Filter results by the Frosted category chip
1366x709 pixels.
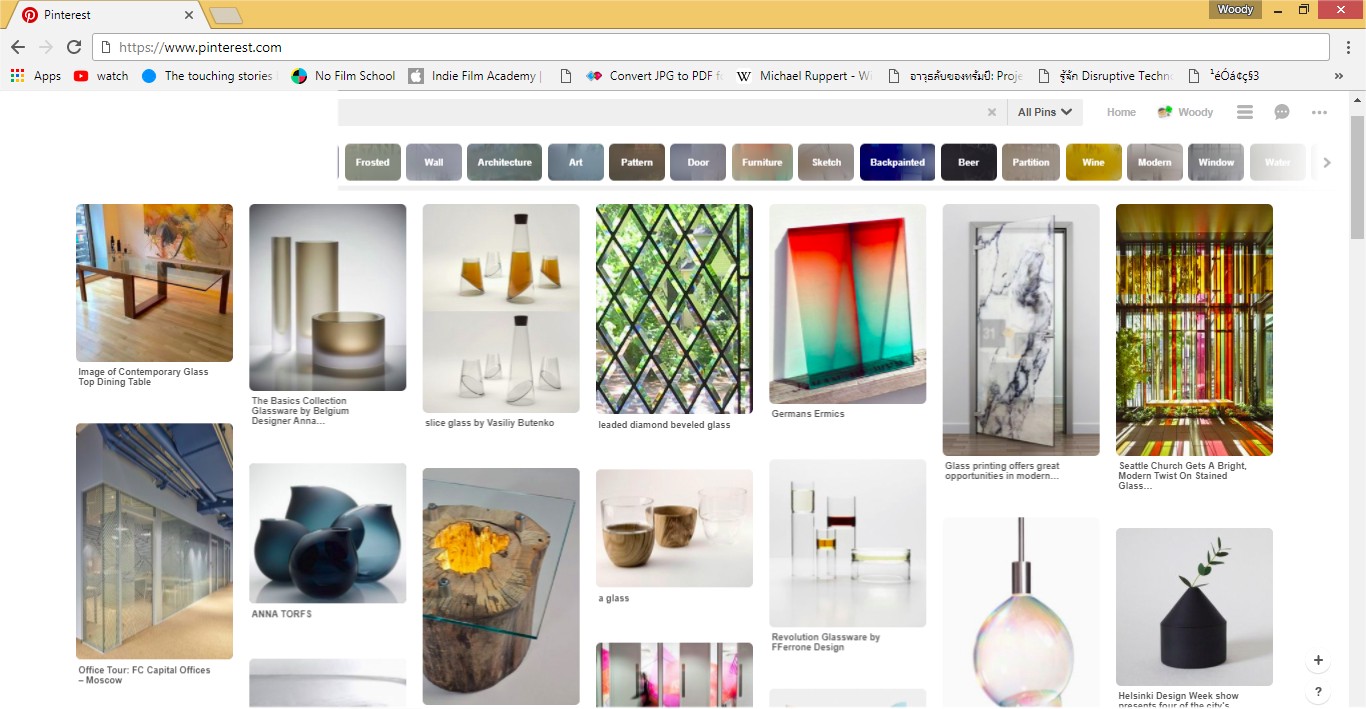372,162
